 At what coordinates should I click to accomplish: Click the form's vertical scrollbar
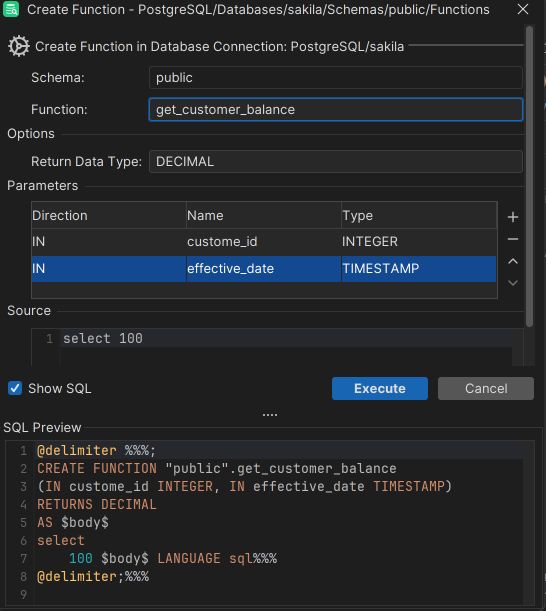pyautogui.click(x=529, y=176)
